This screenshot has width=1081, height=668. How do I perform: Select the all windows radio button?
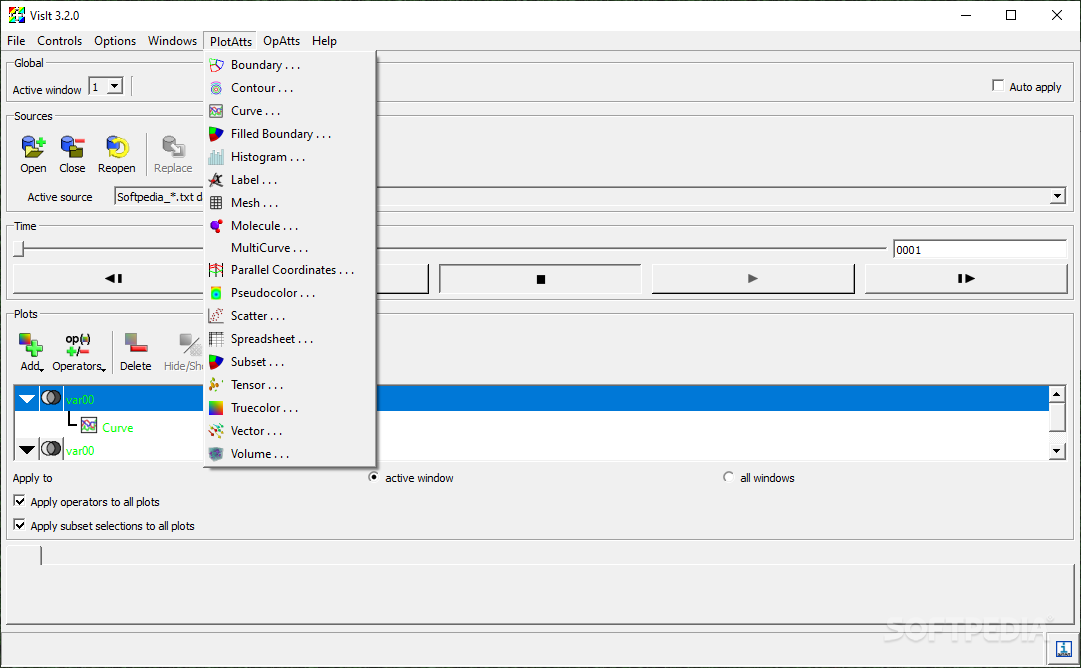(728, 477)
